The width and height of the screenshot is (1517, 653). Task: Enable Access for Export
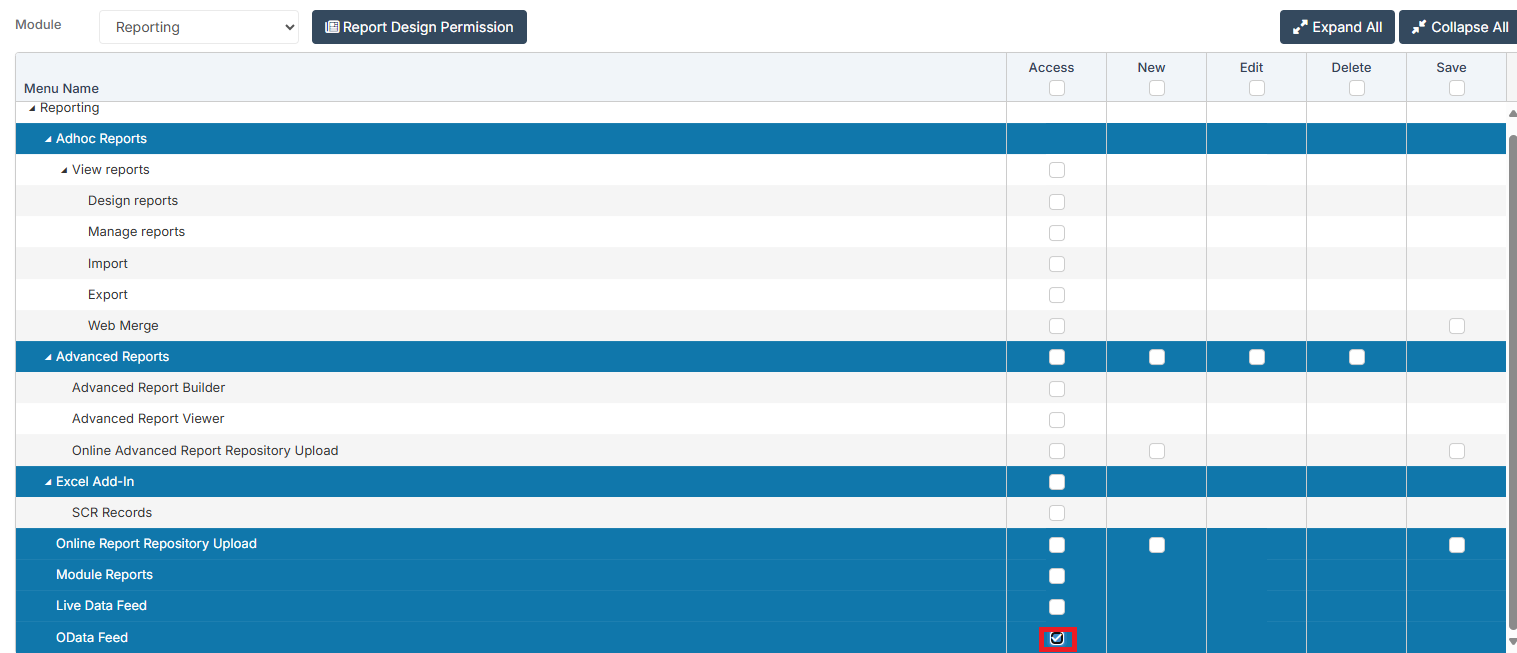point(1057,295)
